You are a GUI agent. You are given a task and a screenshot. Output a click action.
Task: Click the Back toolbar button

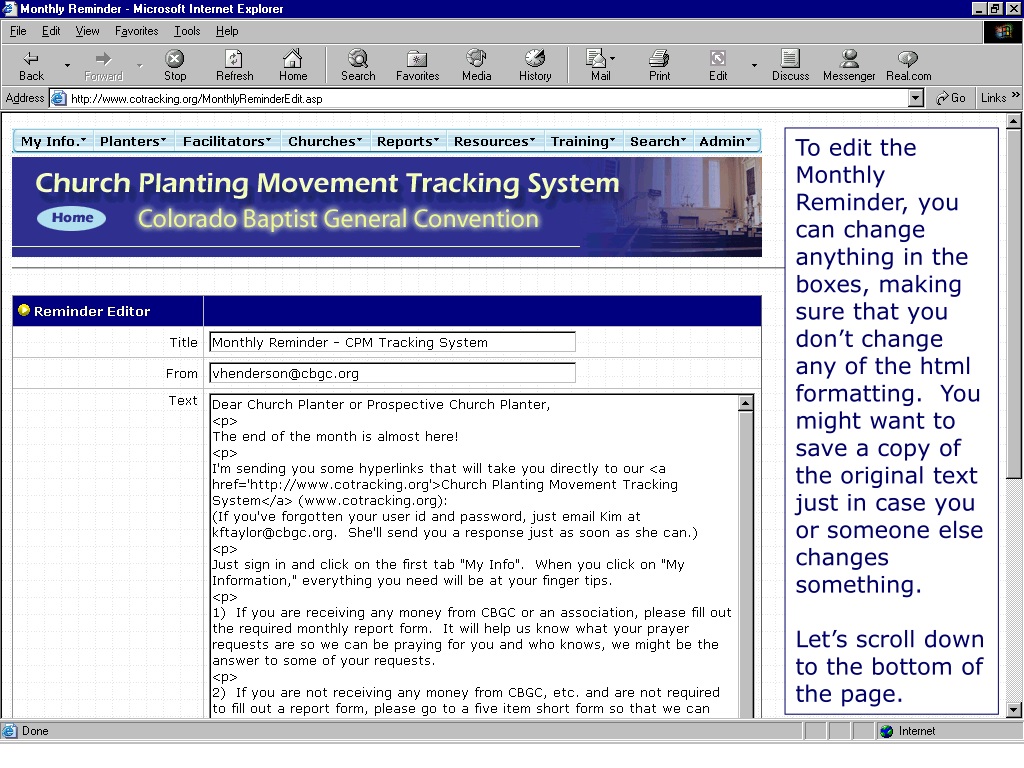click(x=31, y=65)
